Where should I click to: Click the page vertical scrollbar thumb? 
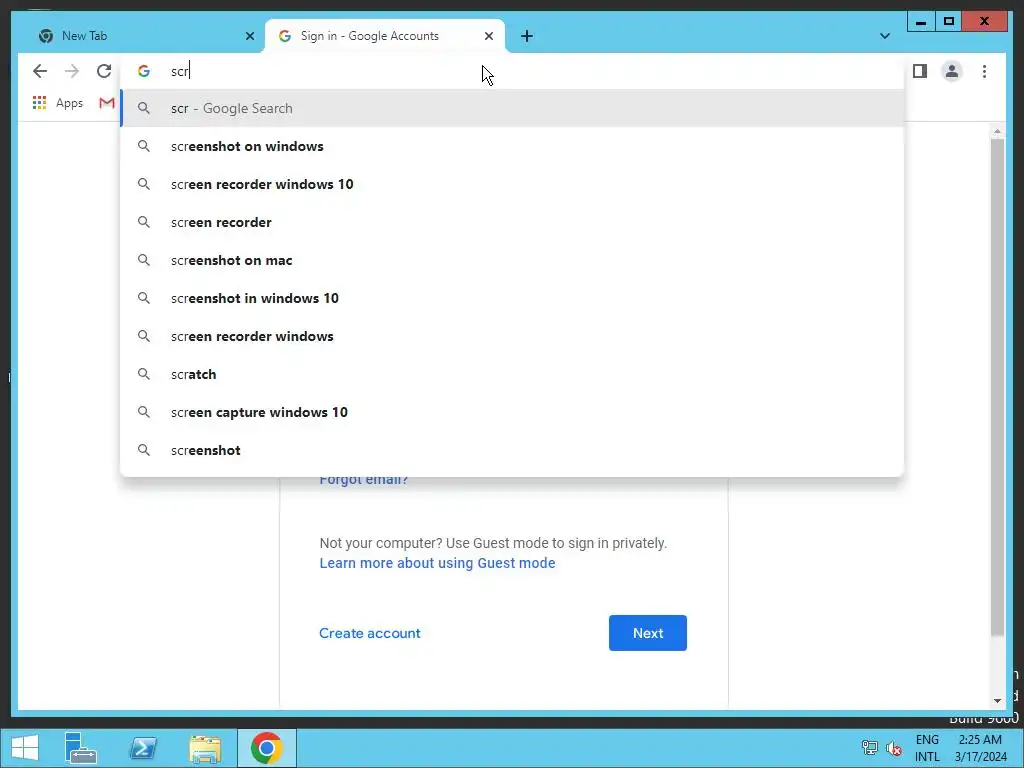(x=997, y=387)
